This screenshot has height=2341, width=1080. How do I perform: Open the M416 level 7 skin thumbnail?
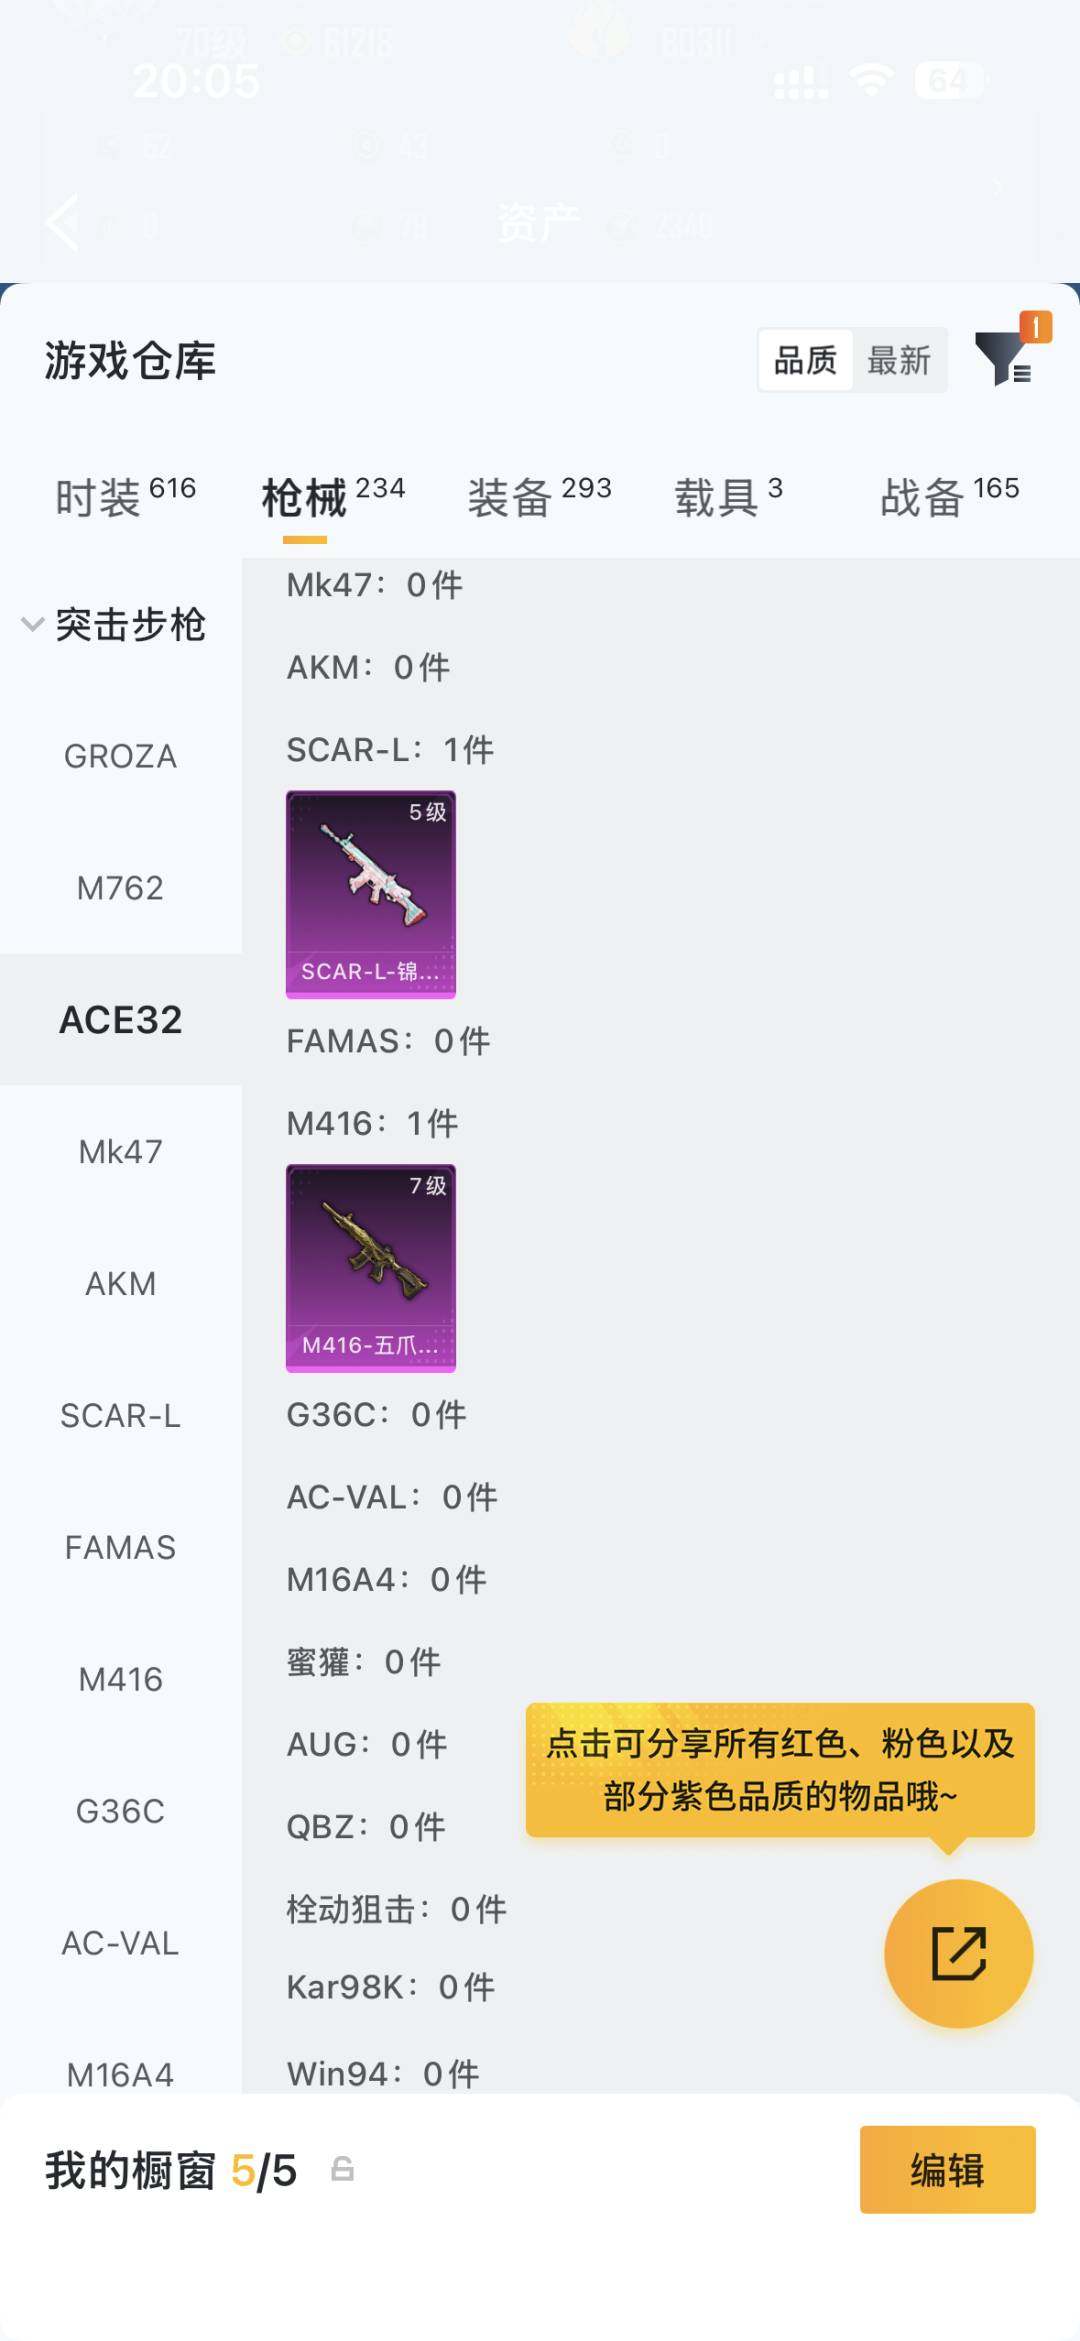(371, 1267)
